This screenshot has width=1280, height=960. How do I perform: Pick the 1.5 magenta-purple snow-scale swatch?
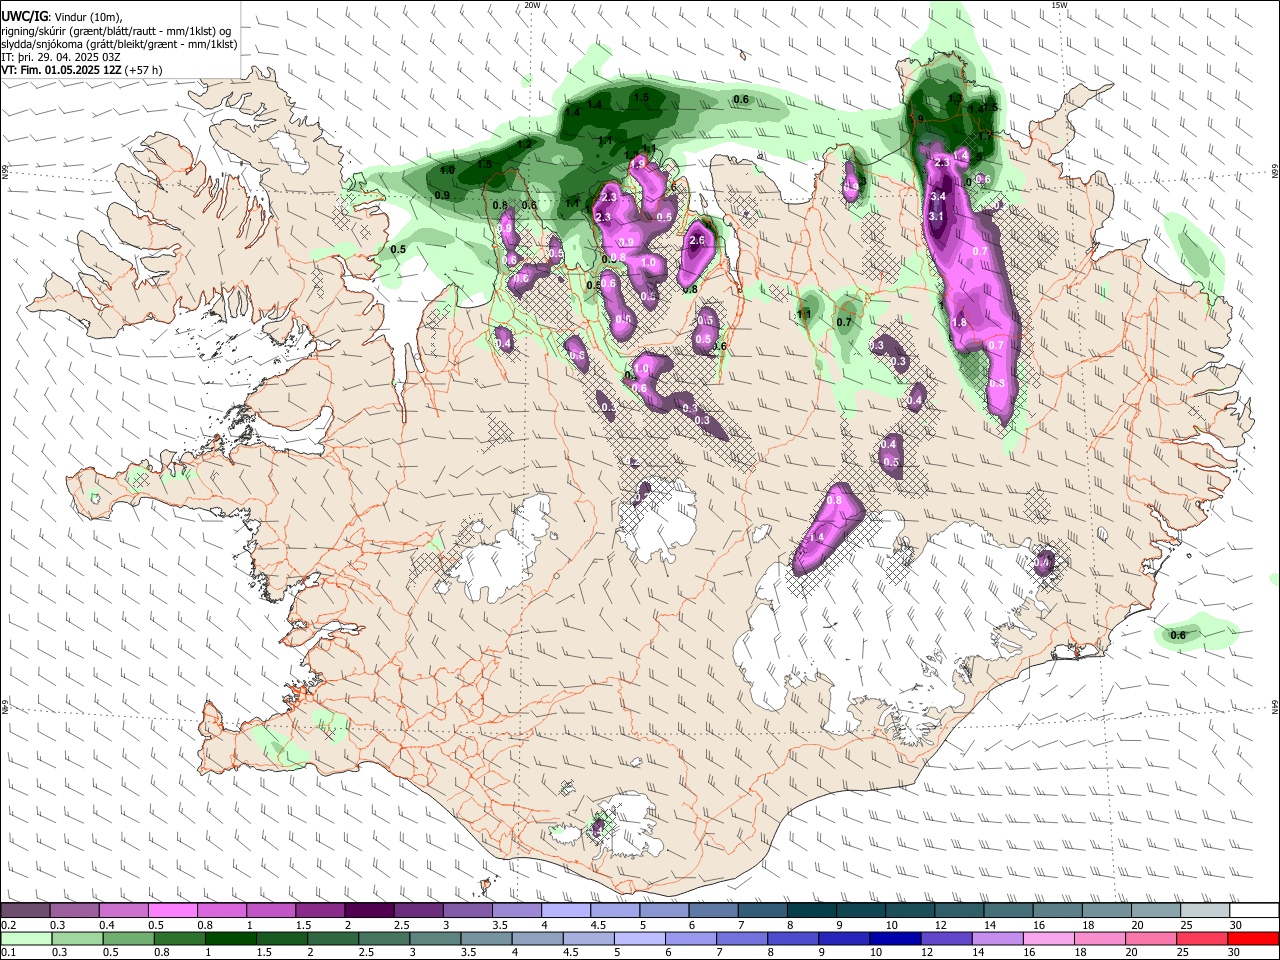320,911
